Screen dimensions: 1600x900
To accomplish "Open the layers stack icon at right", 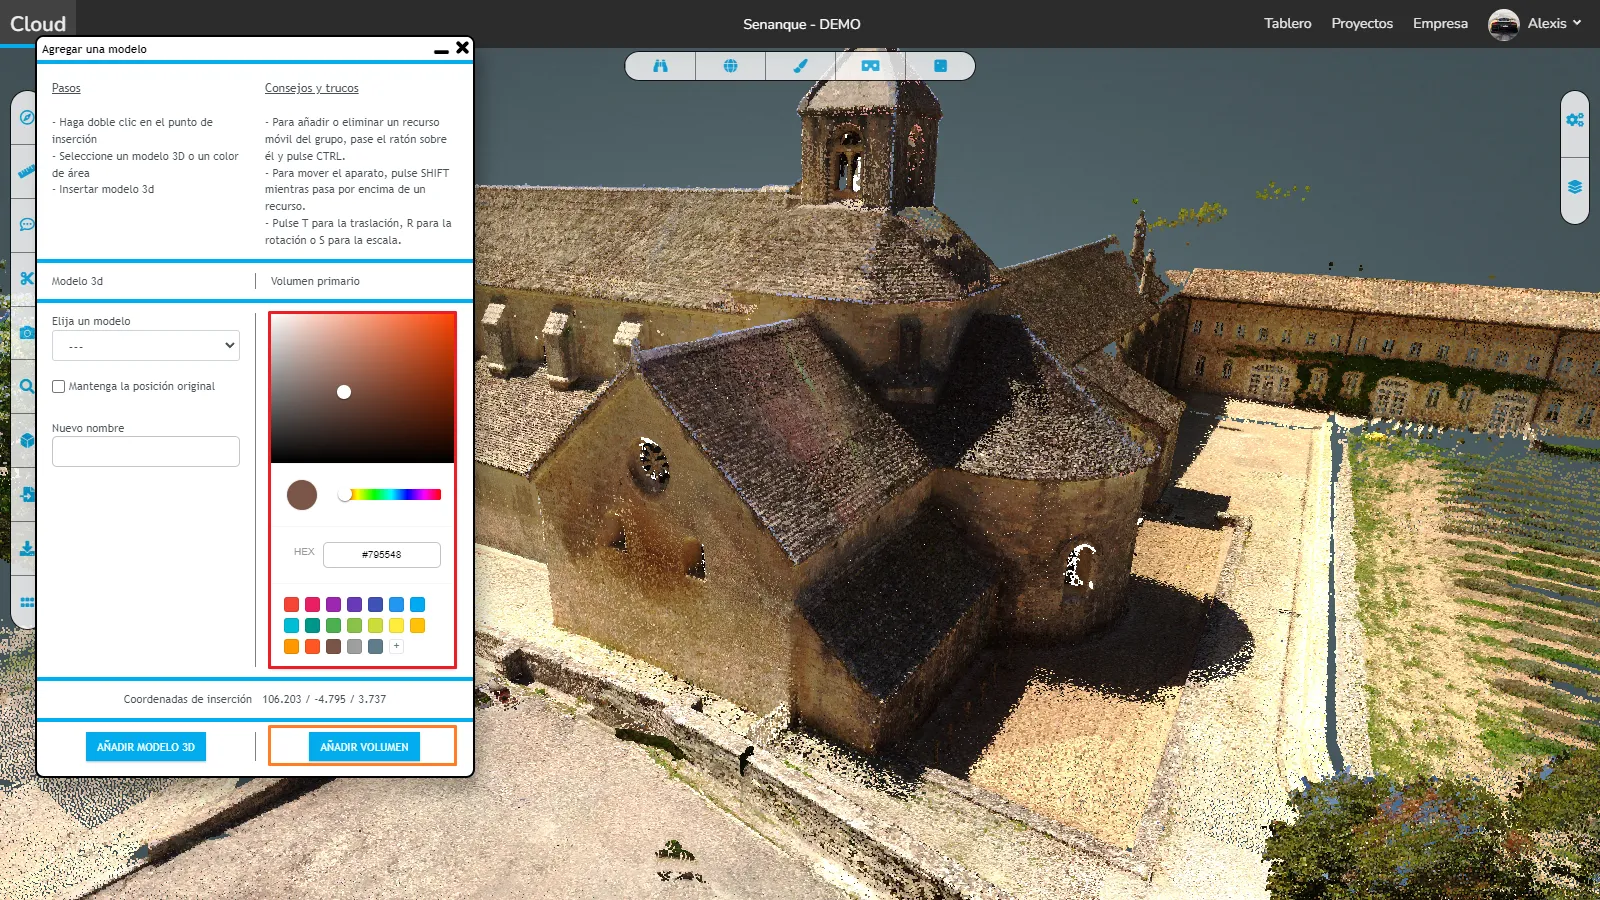I will click(x=1575, y=187).
